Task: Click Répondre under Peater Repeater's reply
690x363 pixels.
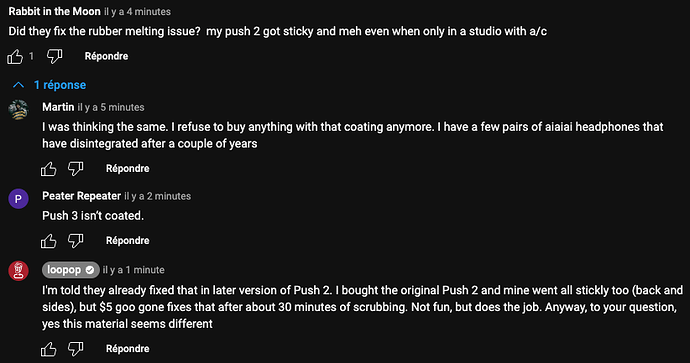Action: tap(128, 241)
